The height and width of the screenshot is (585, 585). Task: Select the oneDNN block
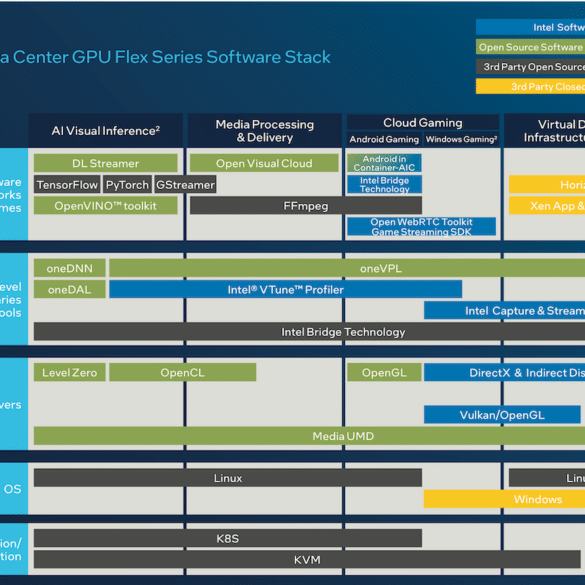click(x=69, y=268)
